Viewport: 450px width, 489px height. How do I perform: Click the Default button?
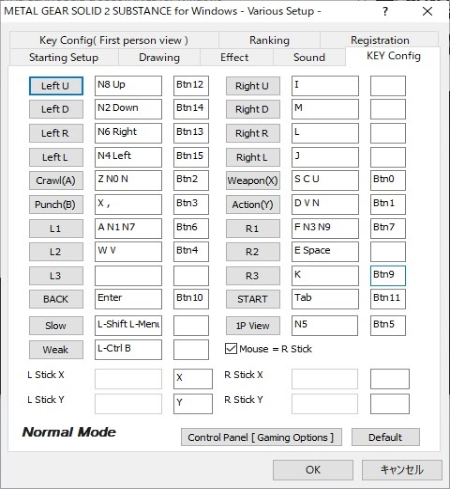pyautogui.click(x=385, y=437)
